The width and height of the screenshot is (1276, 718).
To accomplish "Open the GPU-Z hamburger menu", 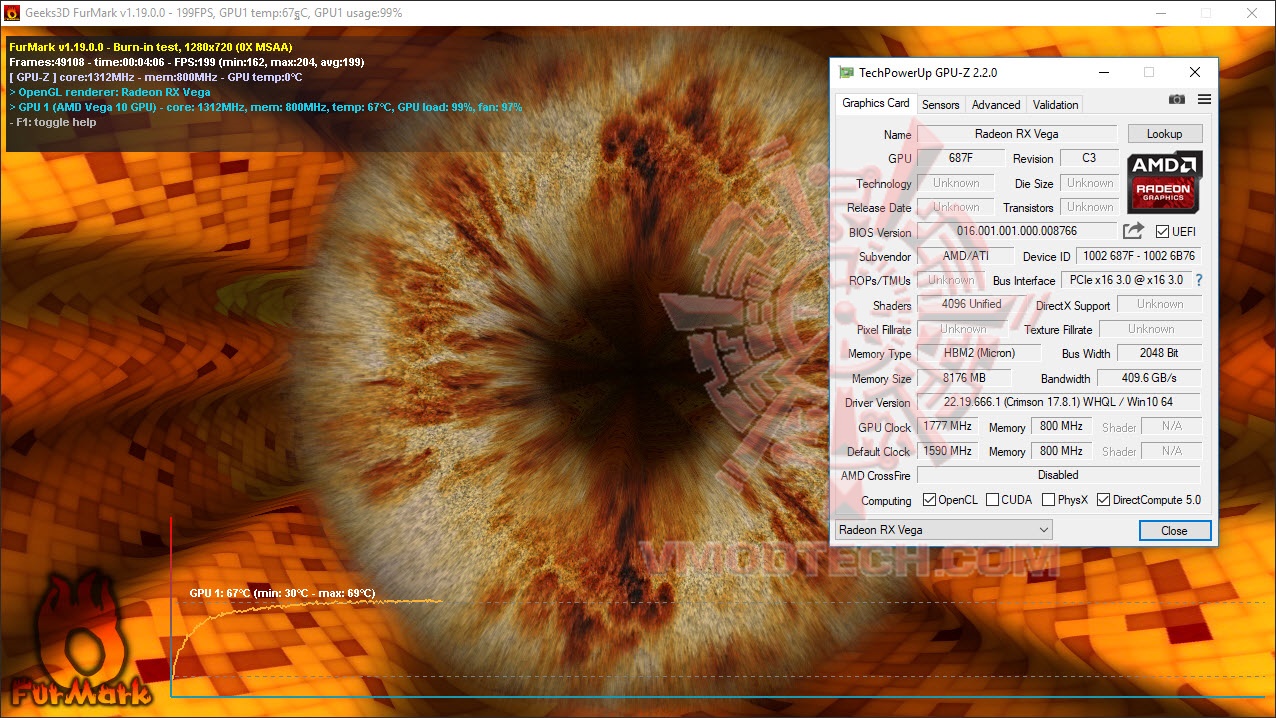I will [1204, 99].
